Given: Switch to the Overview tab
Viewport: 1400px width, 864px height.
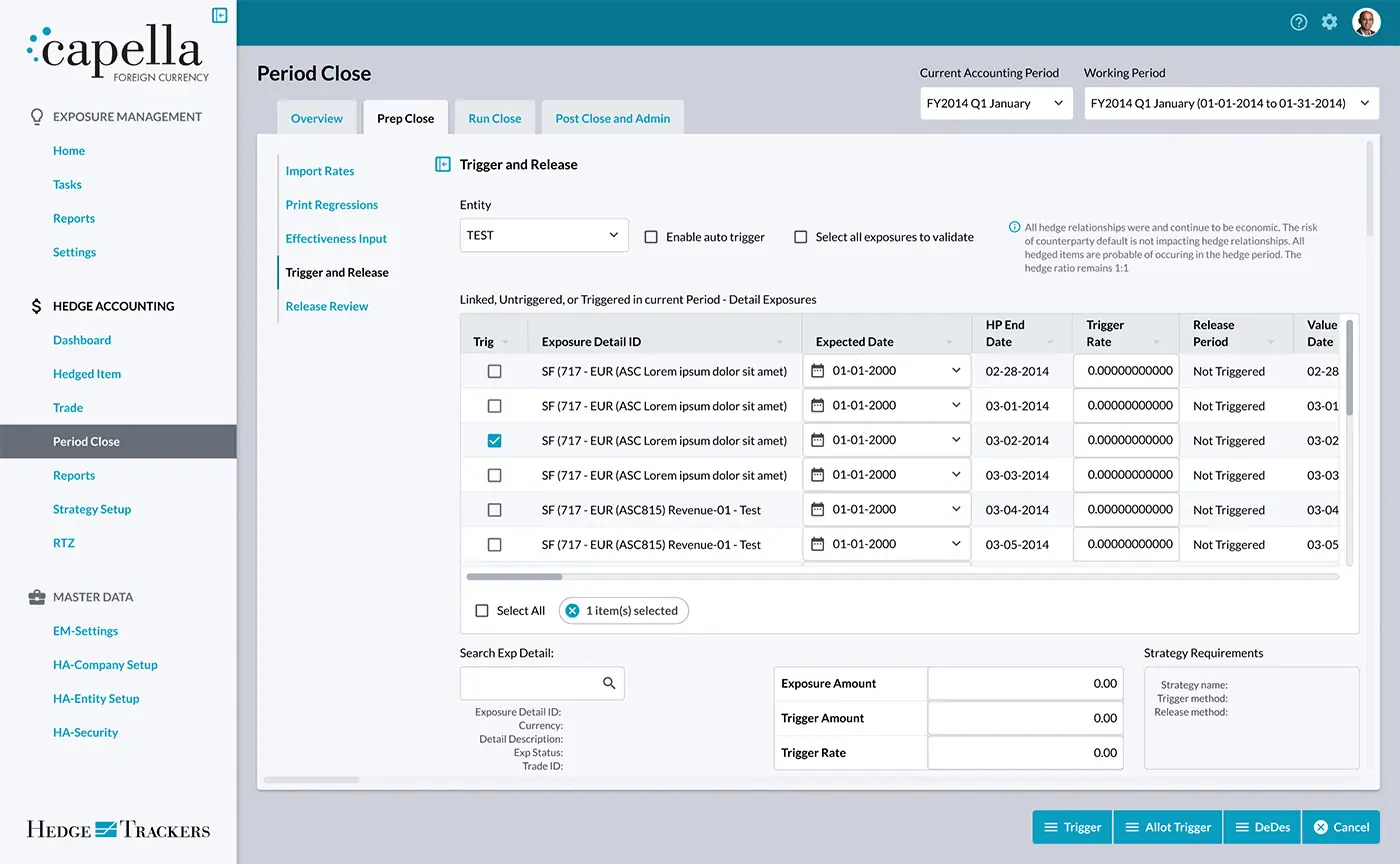Looking at the screenshot, I should (317, 118).
